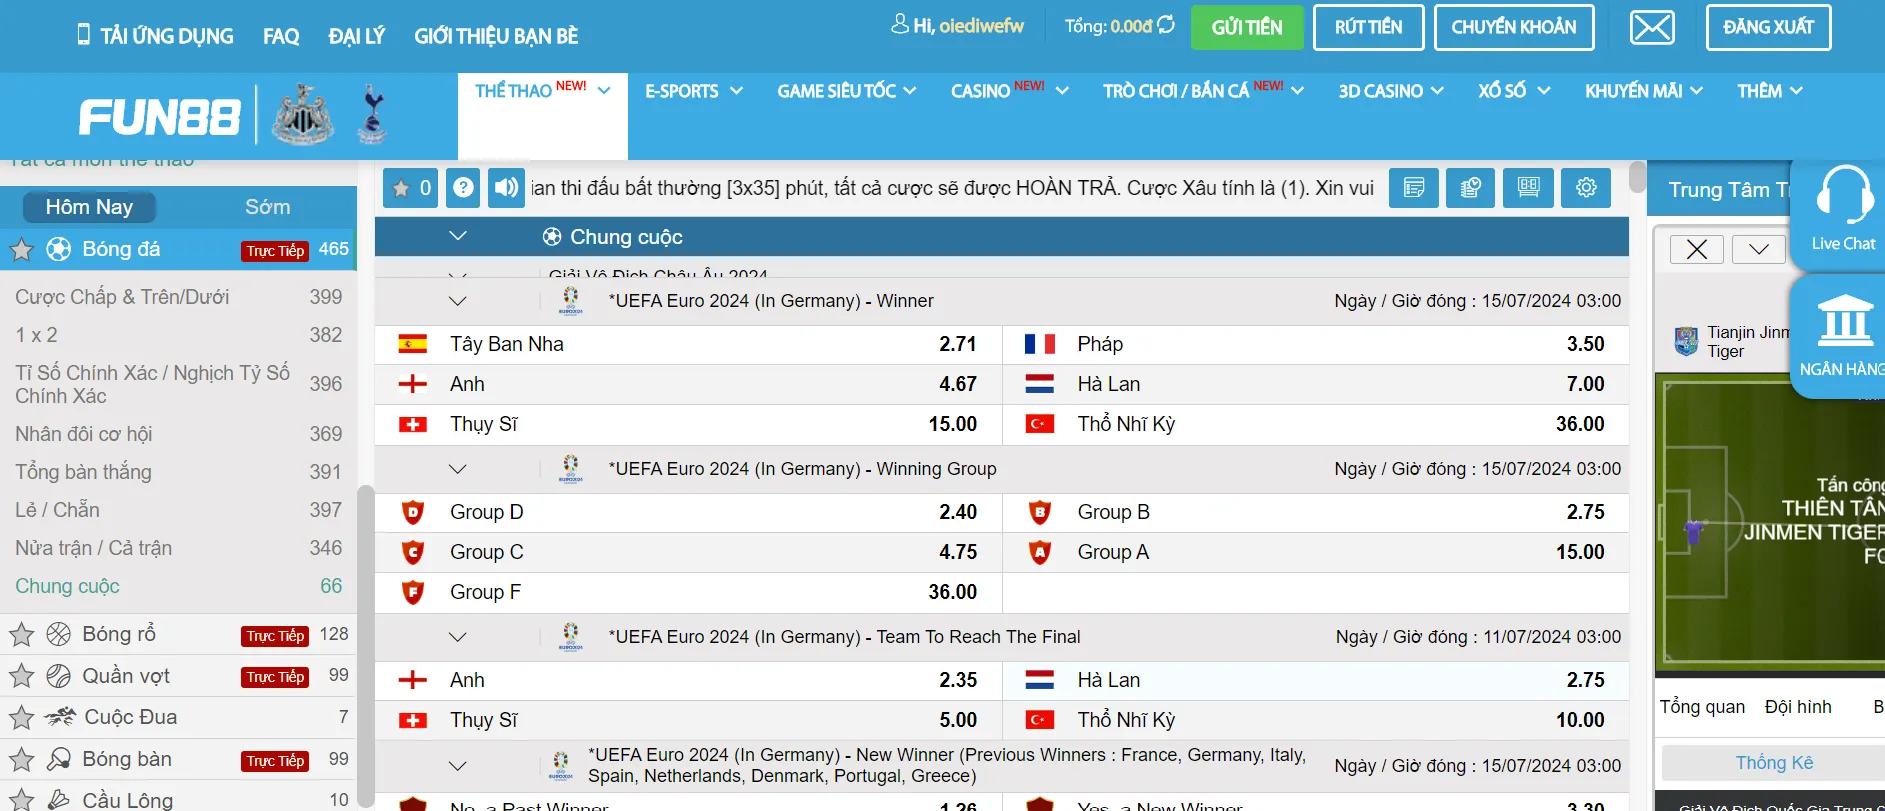Open the help question mark icon
Screen dimensions: 1885x811
point(463,188)
